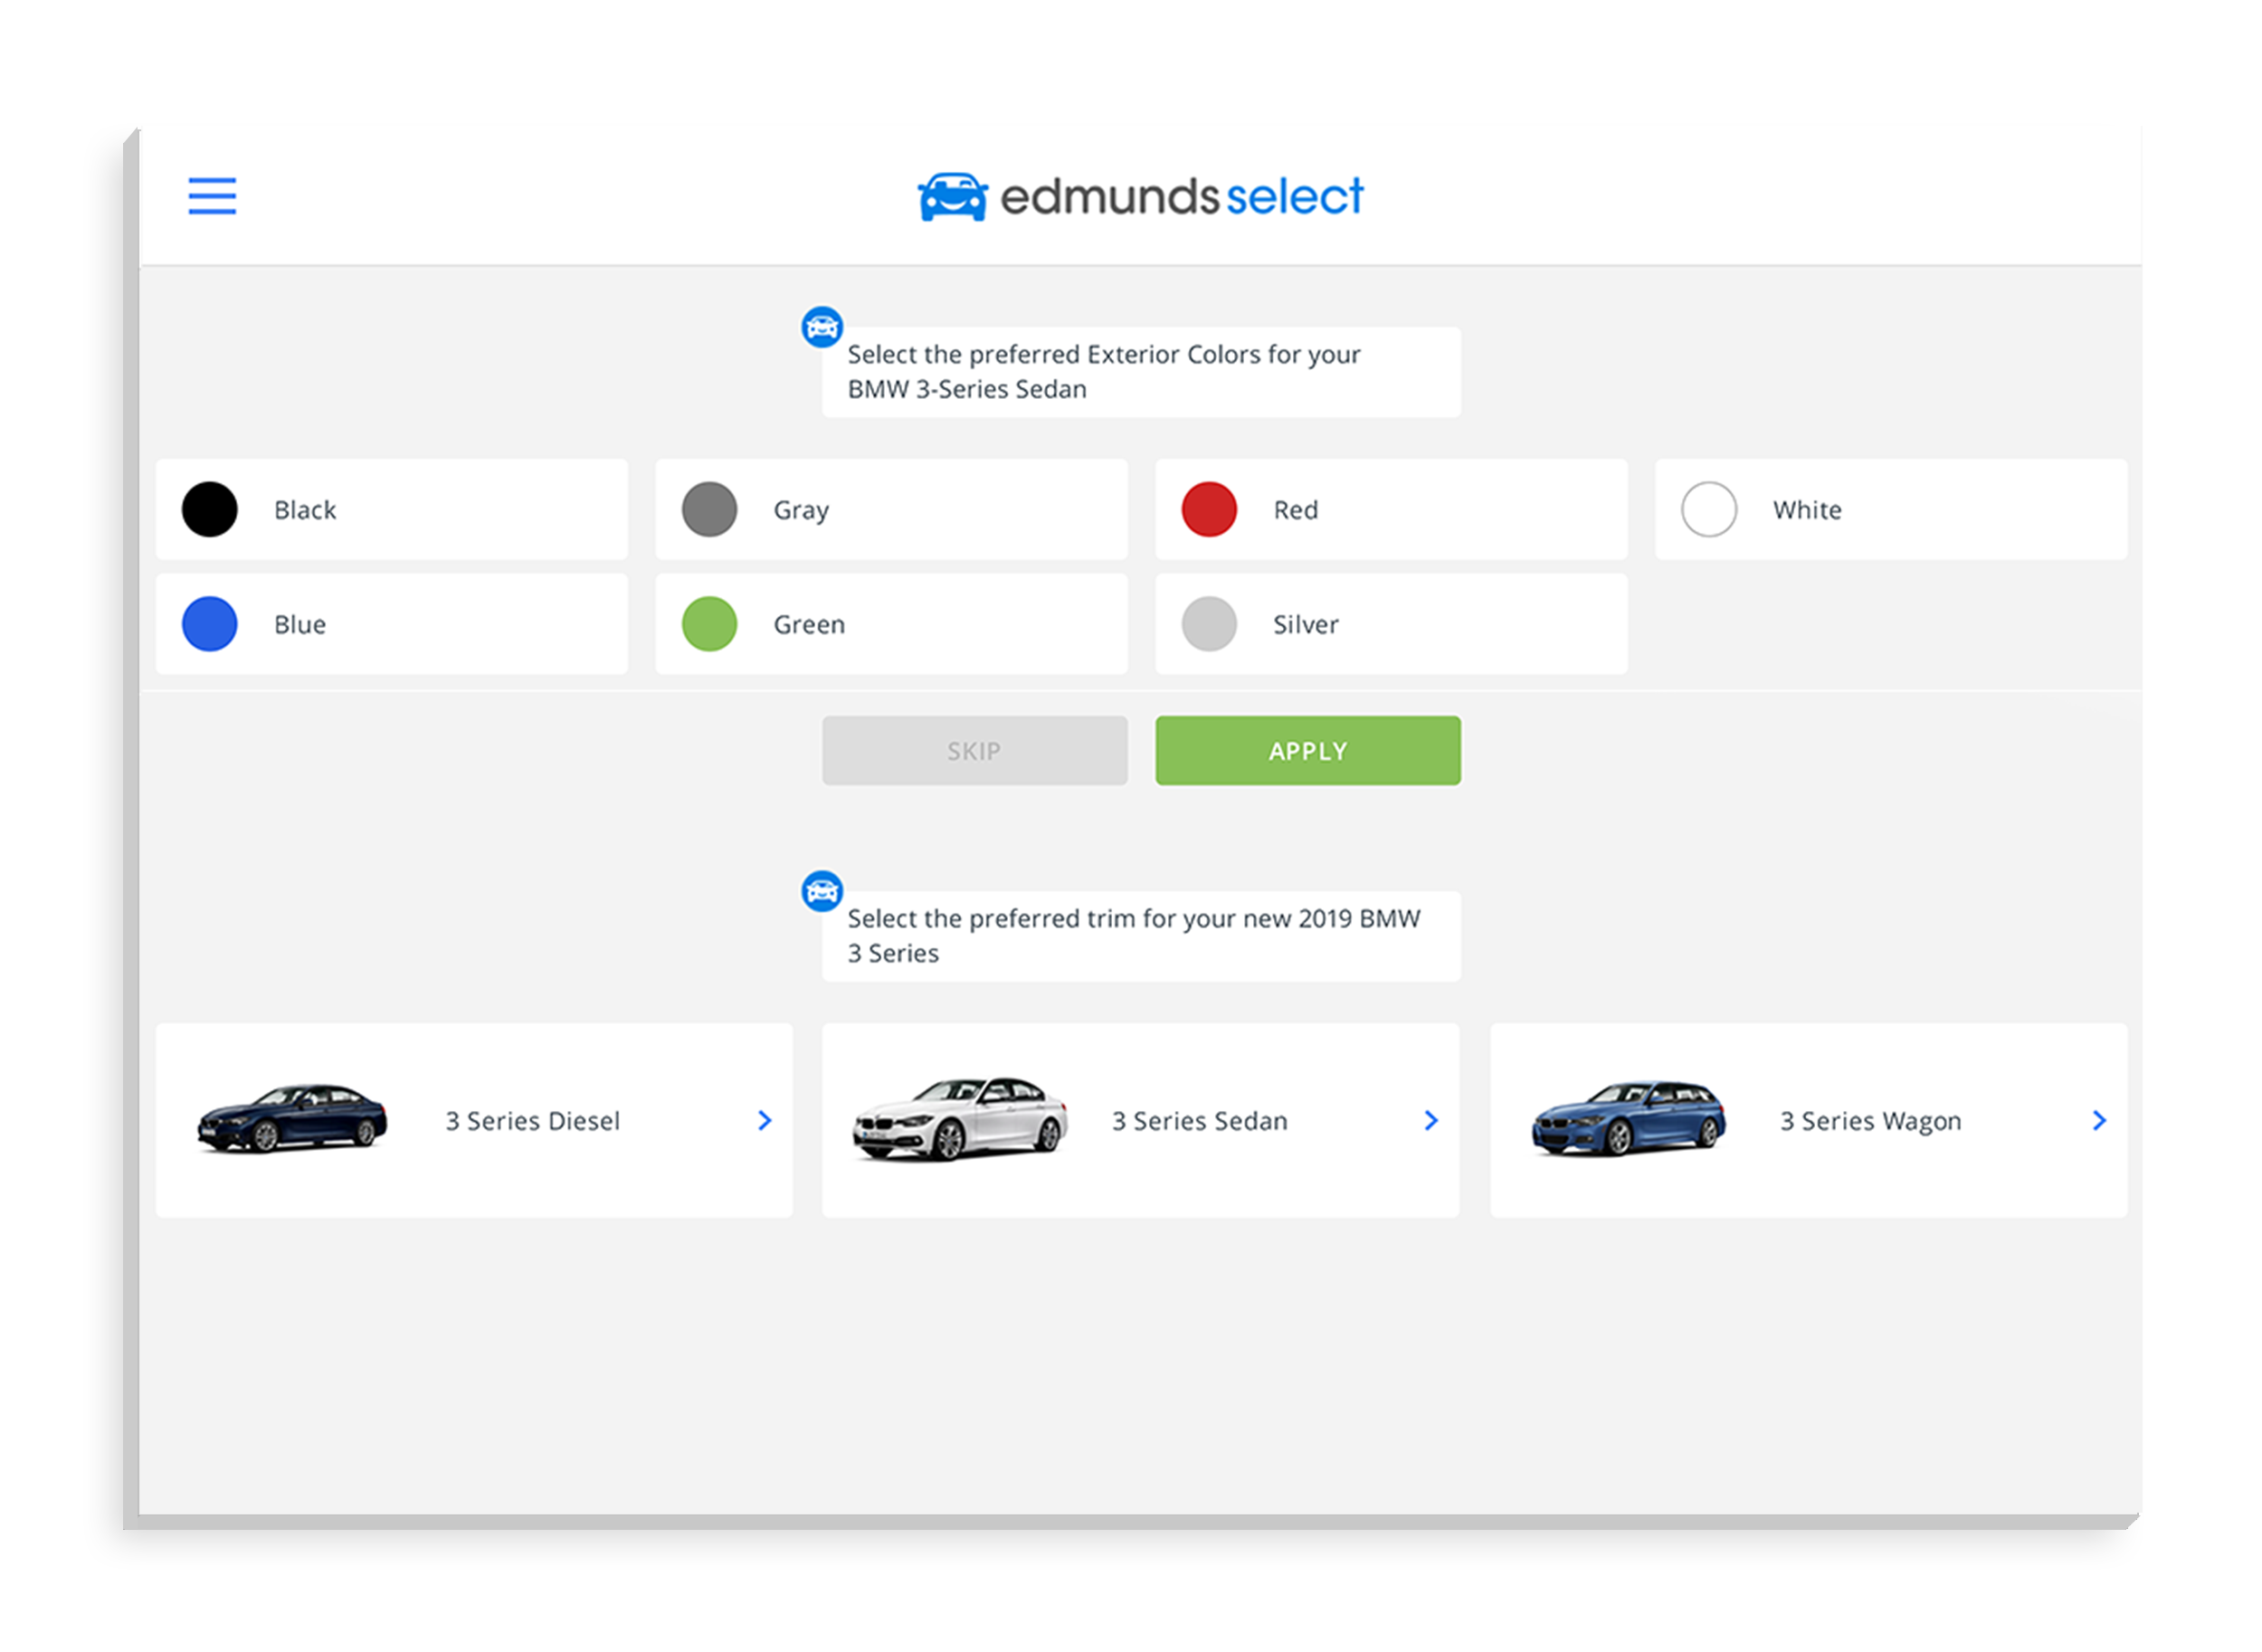Choose the Silver label option
This screenshot has width=2262, height=1652.
click(x=1305, y=624)
